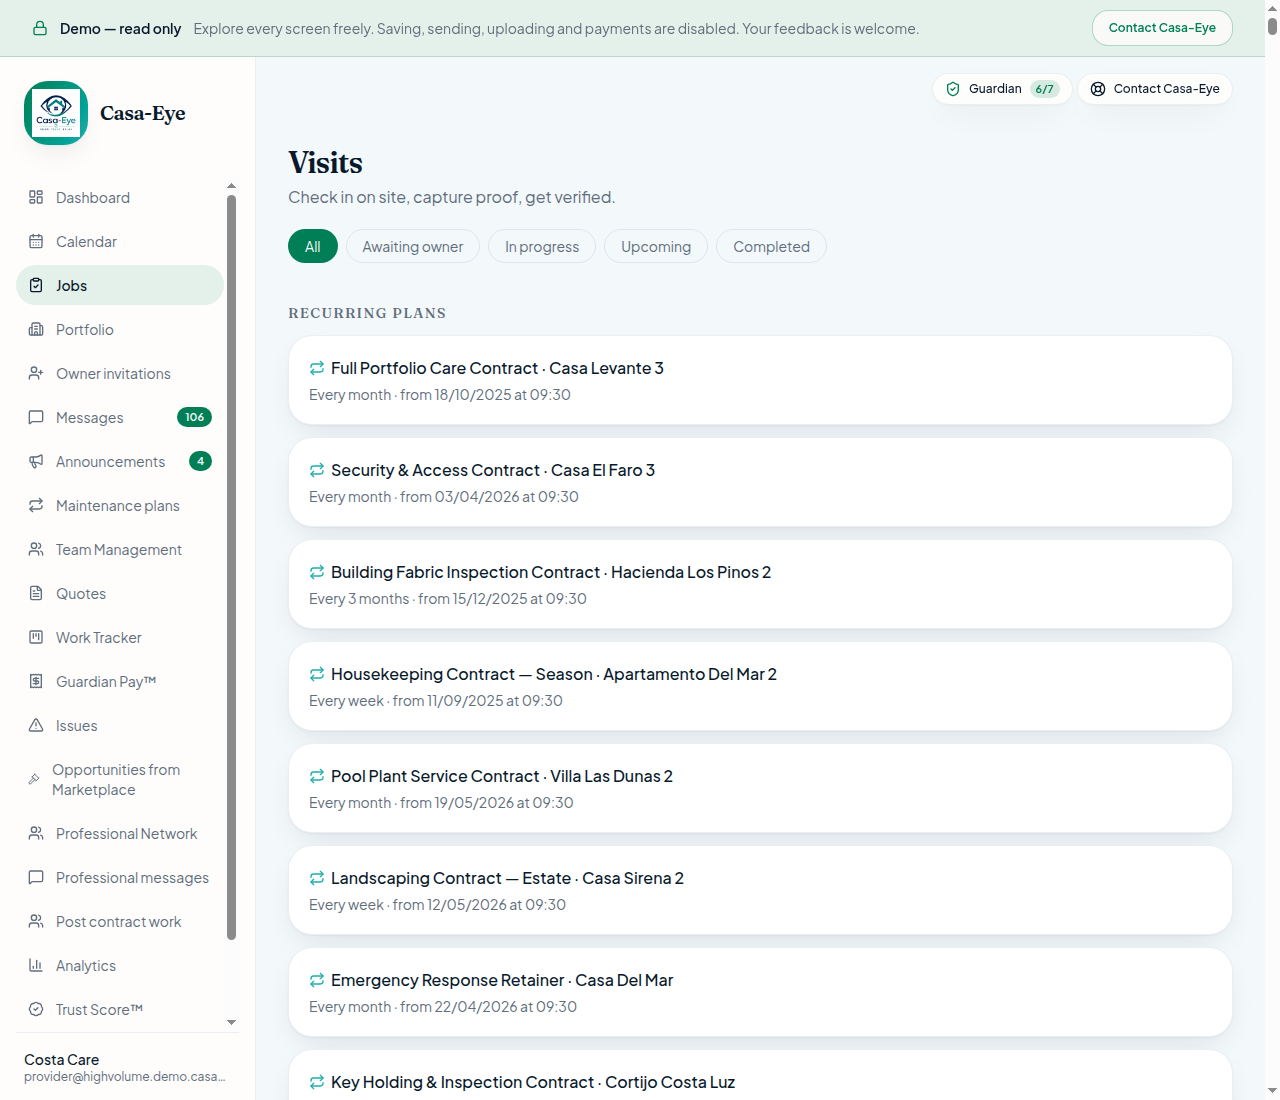Click the Announcements megaphone icon
The width and height of the screenshot is (1280, 1100).
click(x=36, y=461)
